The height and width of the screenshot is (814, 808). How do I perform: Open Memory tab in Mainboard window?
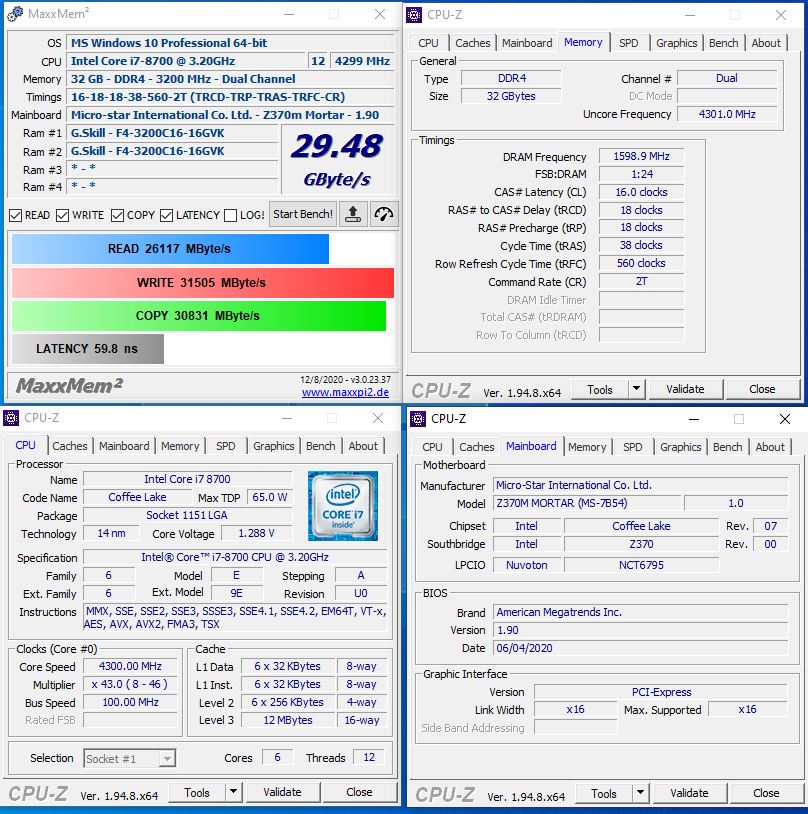[587, 447]
